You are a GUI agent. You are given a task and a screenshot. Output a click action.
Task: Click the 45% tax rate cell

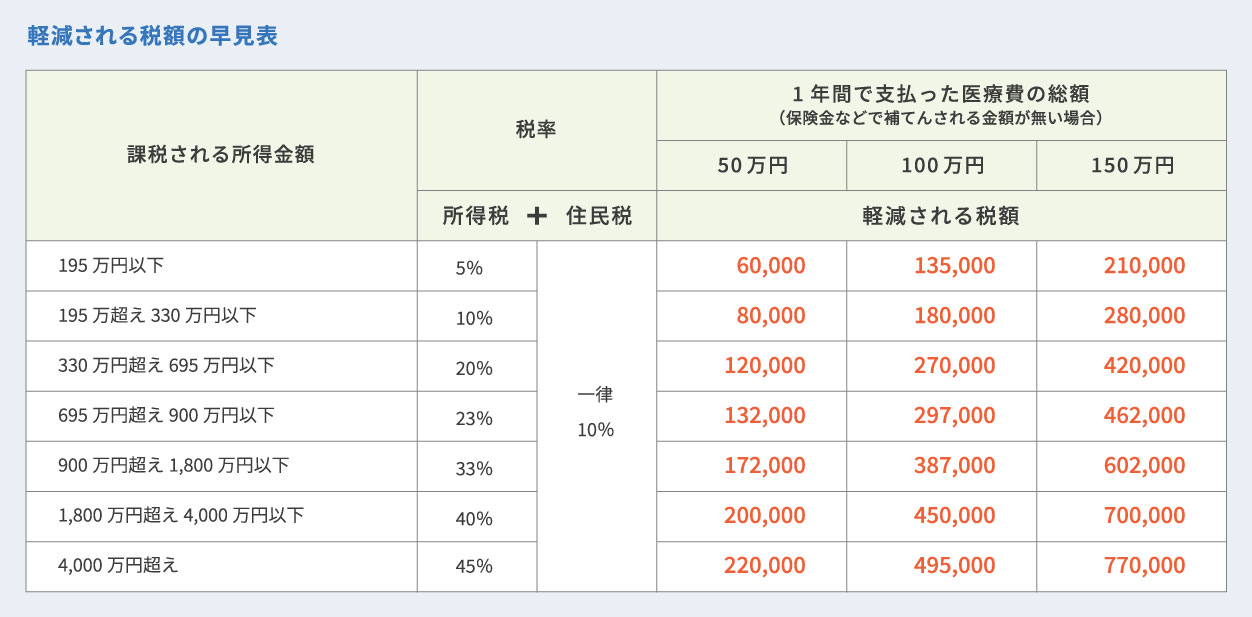tap(477, 567)
